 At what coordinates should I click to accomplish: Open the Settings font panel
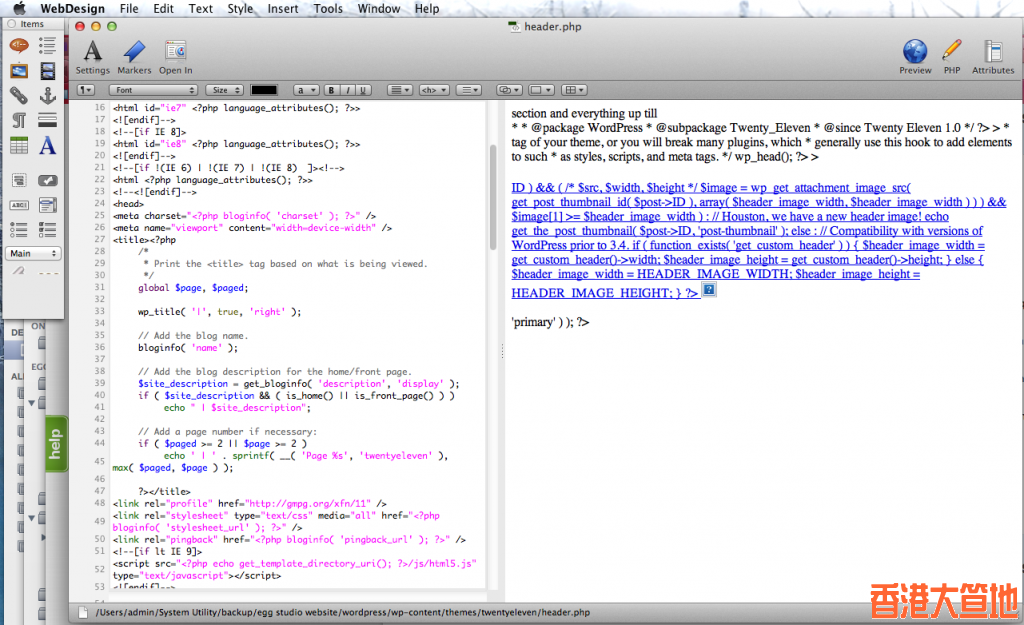pyautogui.click(x=93, y=57)
